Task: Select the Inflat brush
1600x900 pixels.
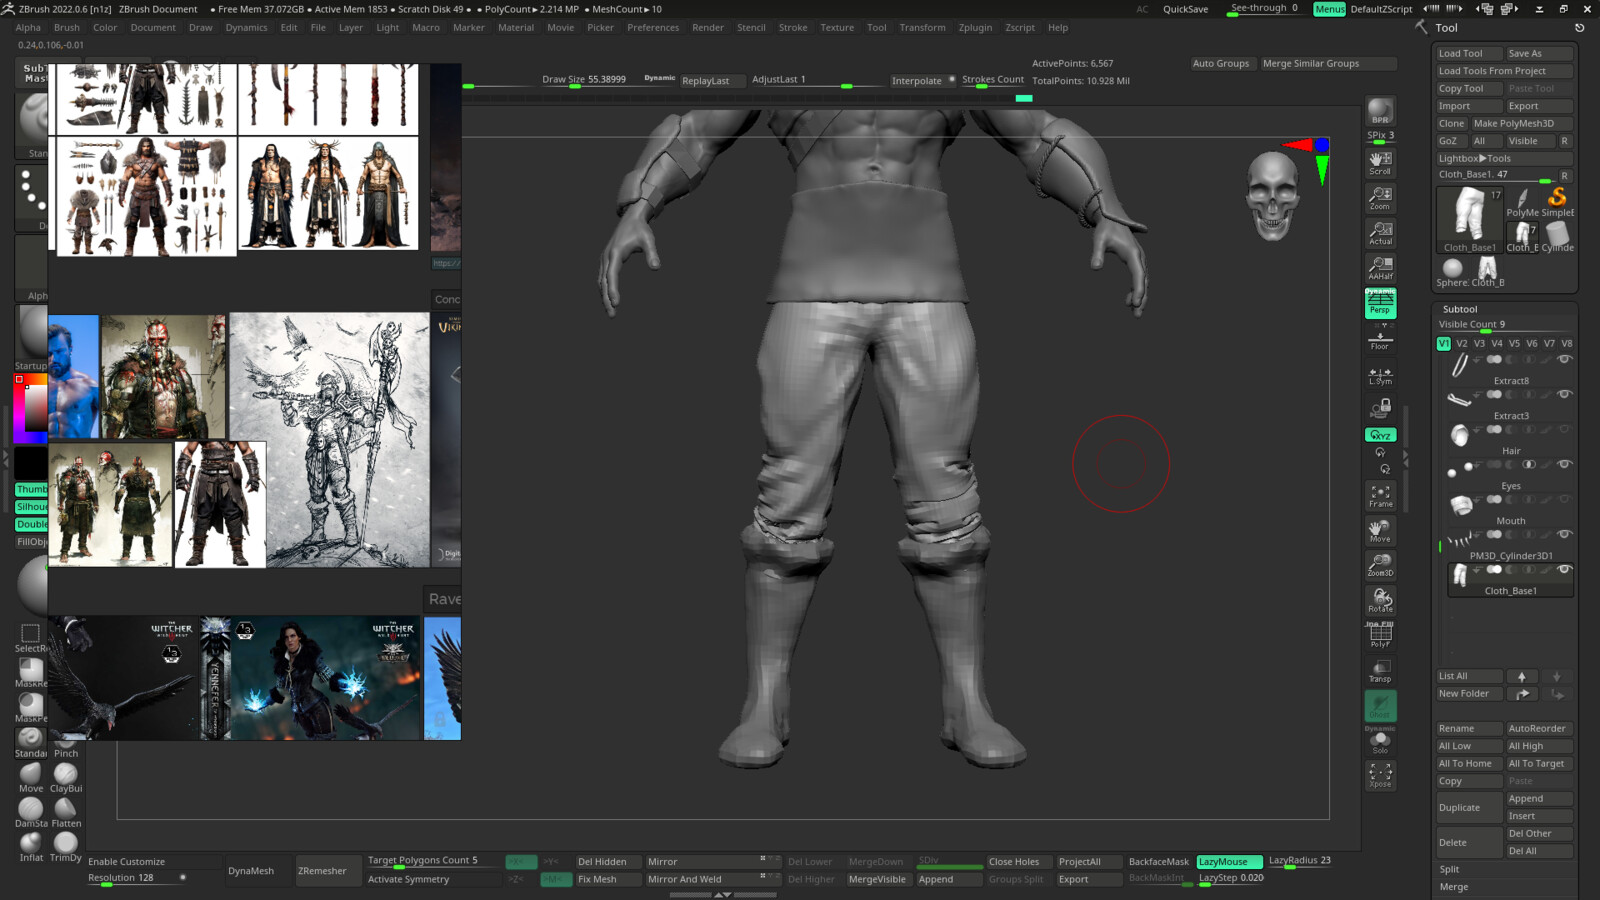Action: click(x=31, y=847)
